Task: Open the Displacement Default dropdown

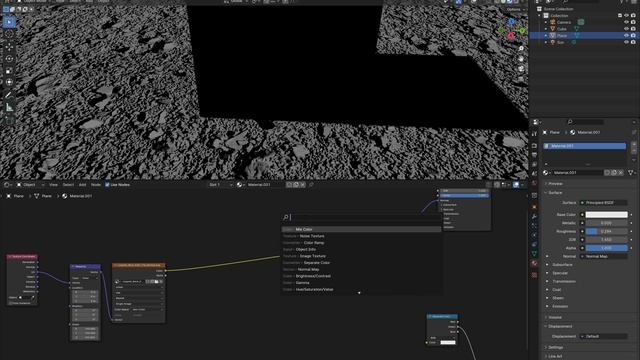Action: tap(604, 336)
